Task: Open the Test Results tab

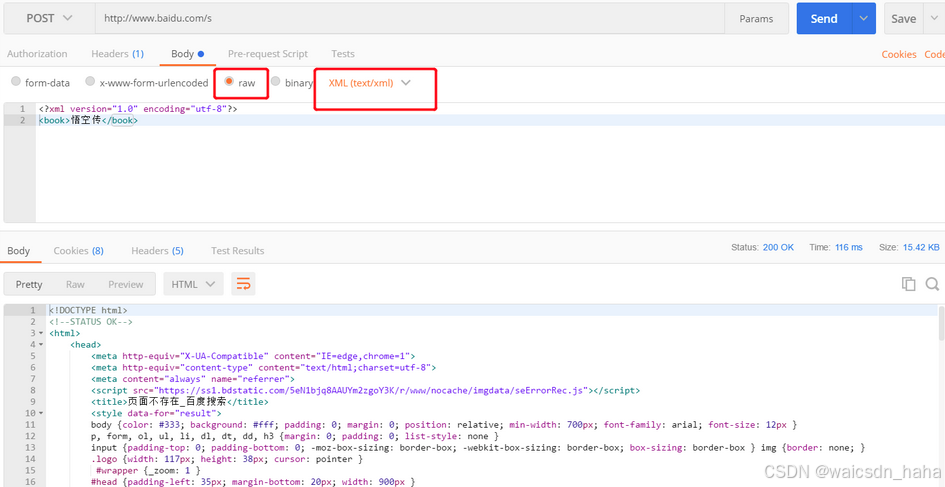Action: click(x=237, y=251)
